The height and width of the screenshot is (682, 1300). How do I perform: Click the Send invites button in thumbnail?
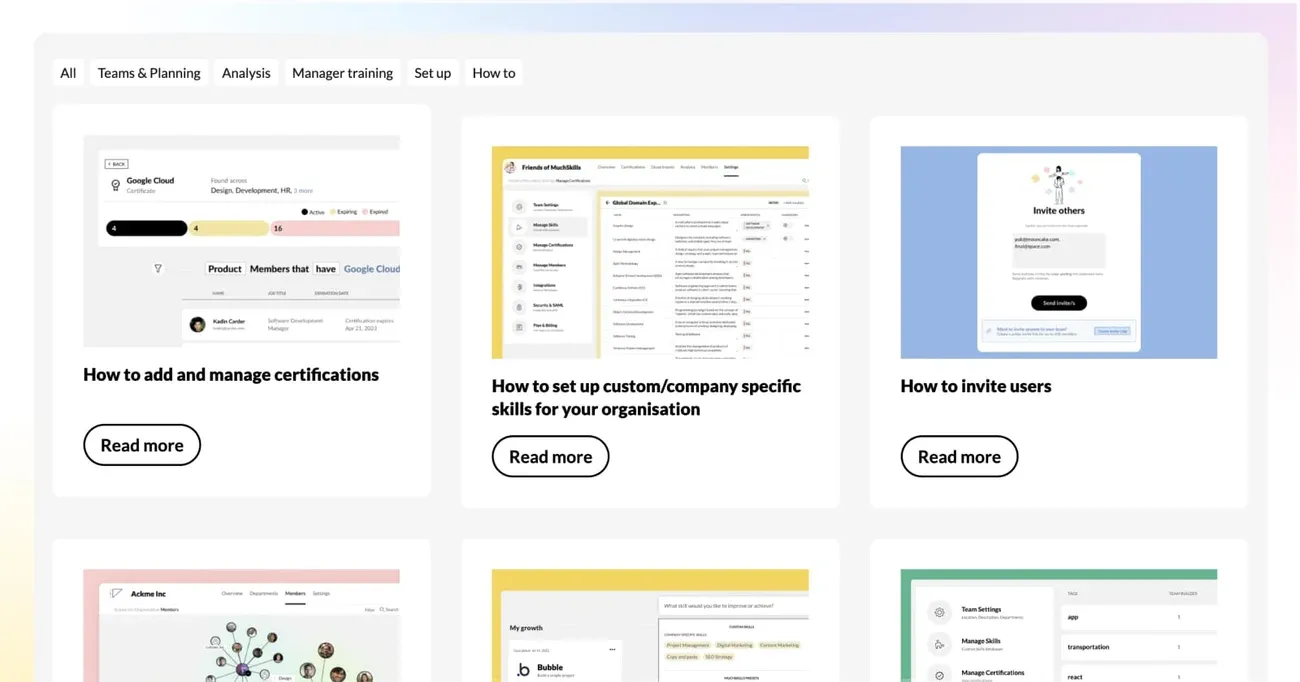point(1059,303)
